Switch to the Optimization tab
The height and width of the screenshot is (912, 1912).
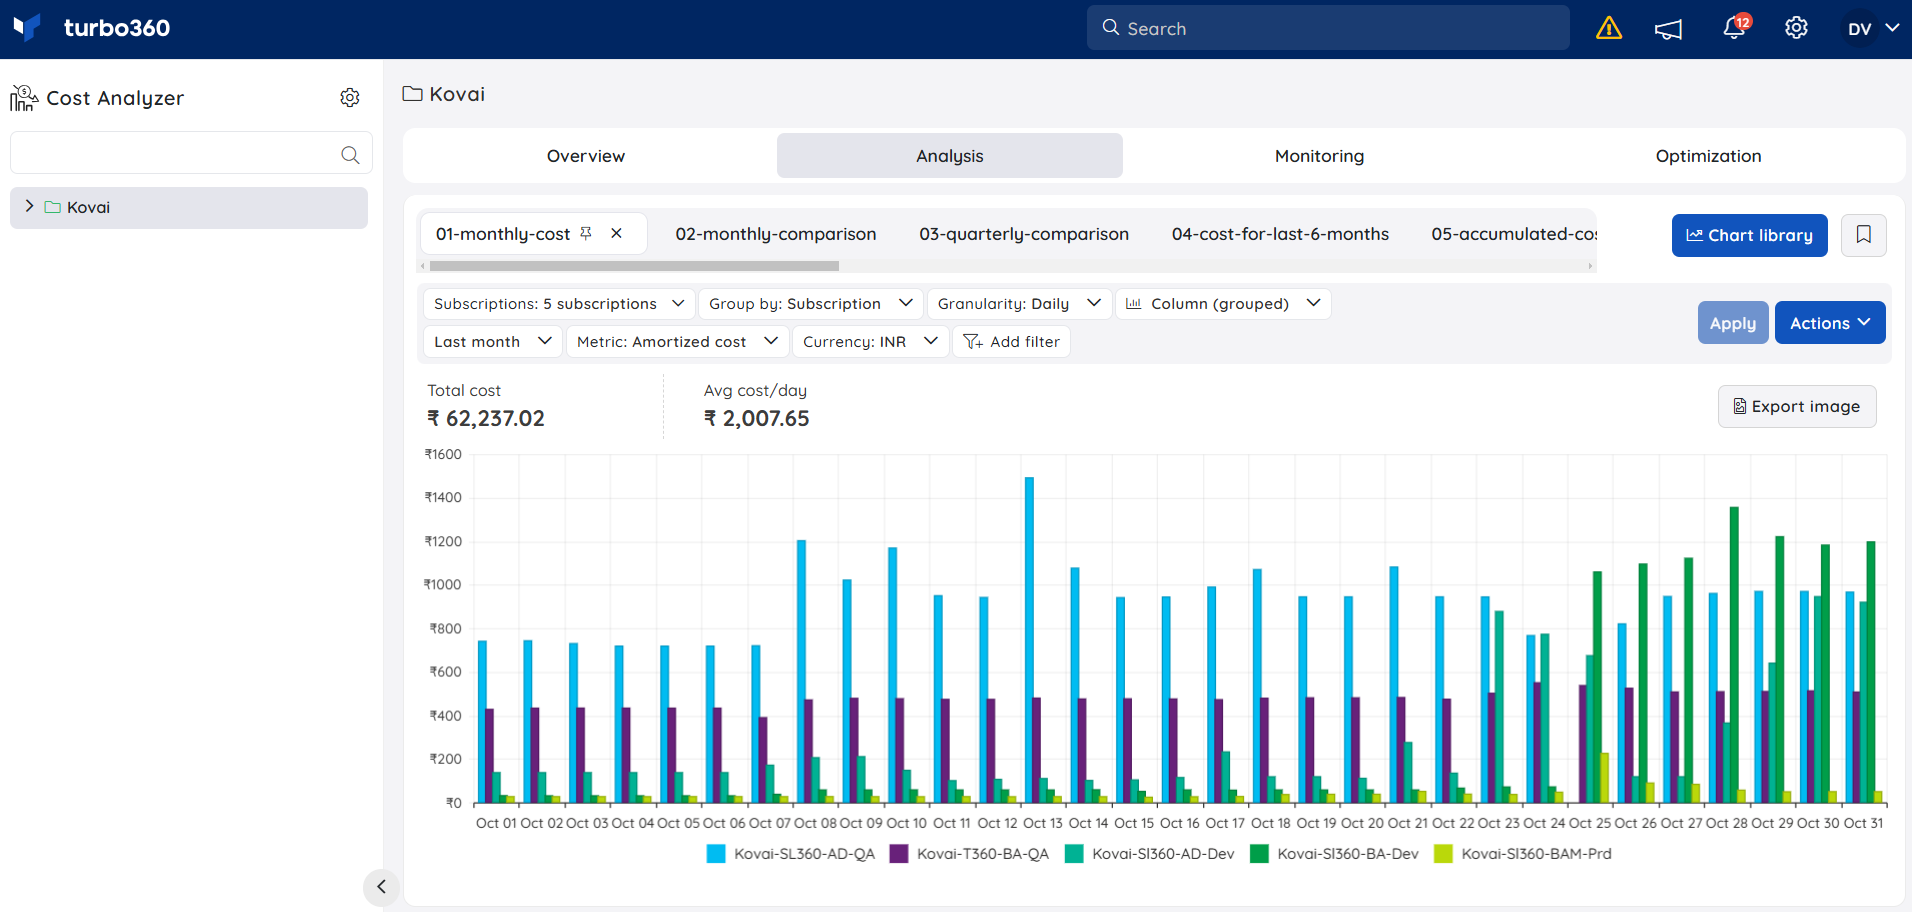coord(1708,156)
